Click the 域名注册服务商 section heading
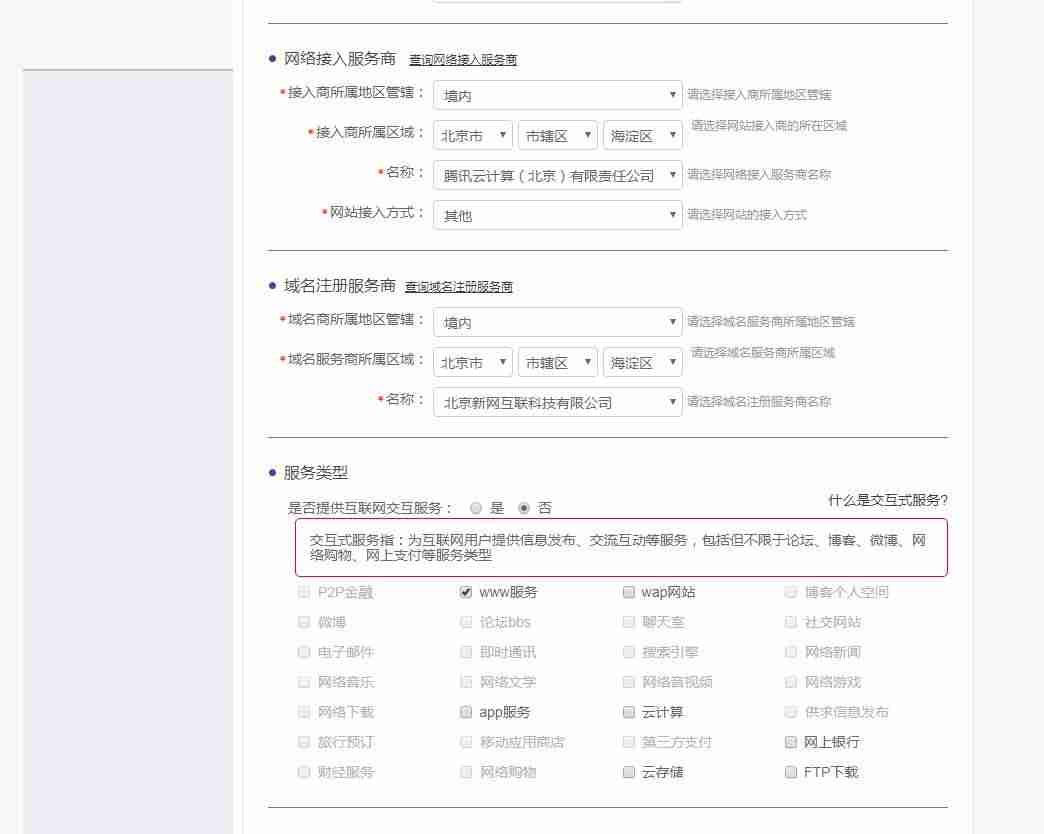Viewport: 1044px width, 834px height. coord(340,286)
